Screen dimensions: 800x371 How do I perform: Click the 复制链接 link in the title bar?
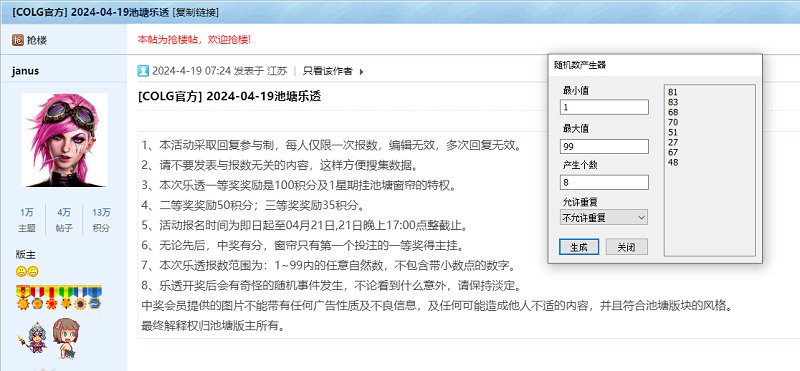click(195, 12)
